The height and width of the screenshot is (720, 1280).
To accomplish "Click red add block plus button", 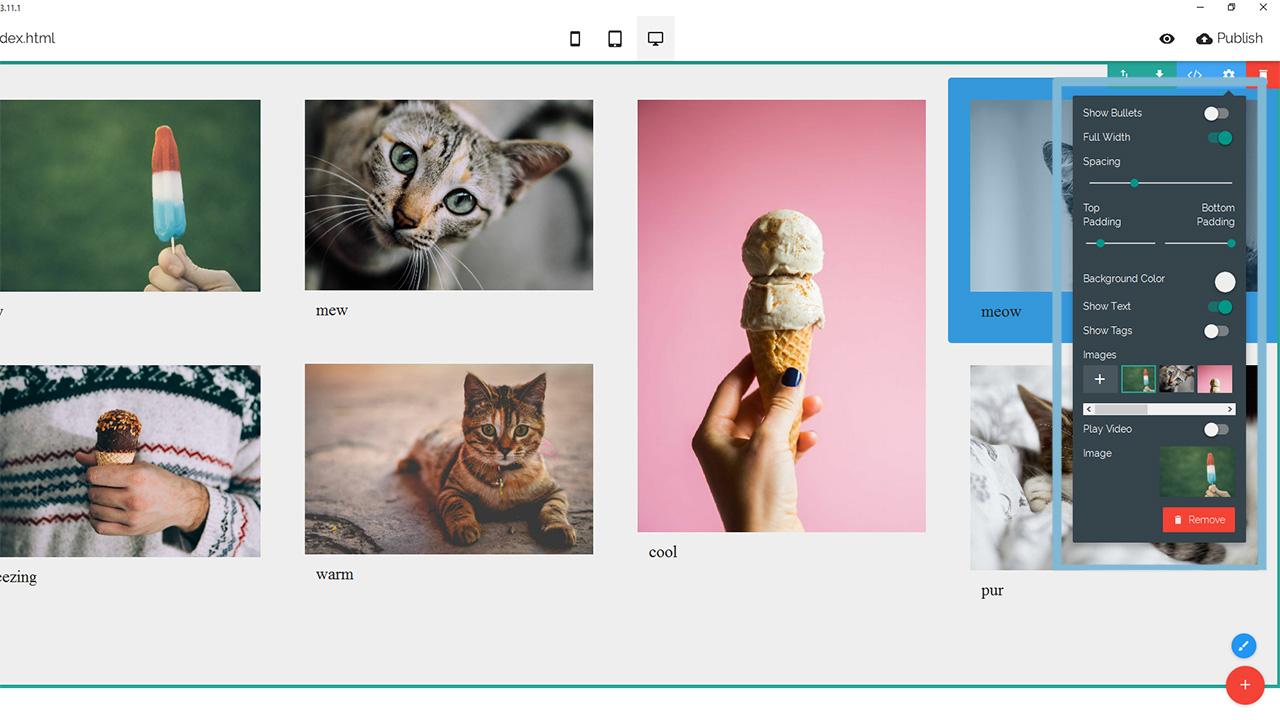I will point(1245,685).
